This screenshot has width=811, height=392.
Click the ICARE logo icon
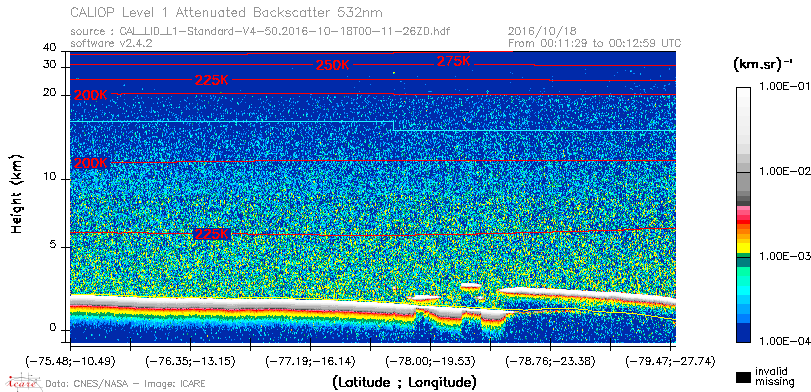[x=23, y=382]
